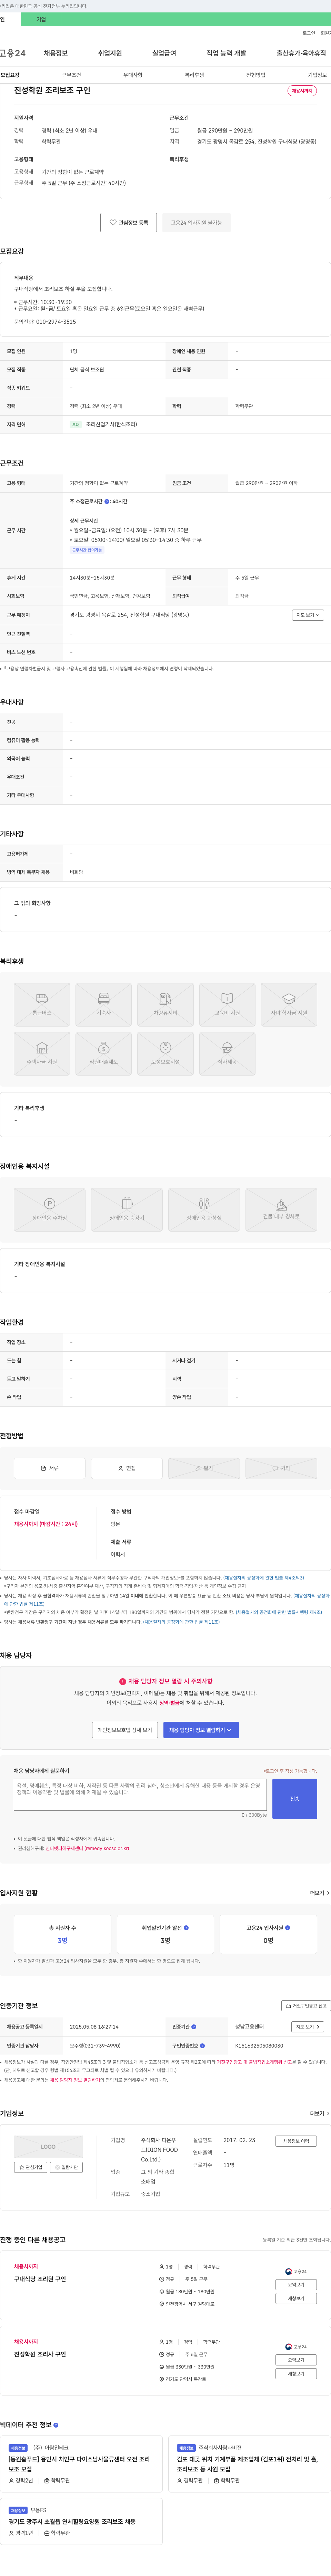Open the 진성학원 조리사 구인 posting

tap(40, 2354)
